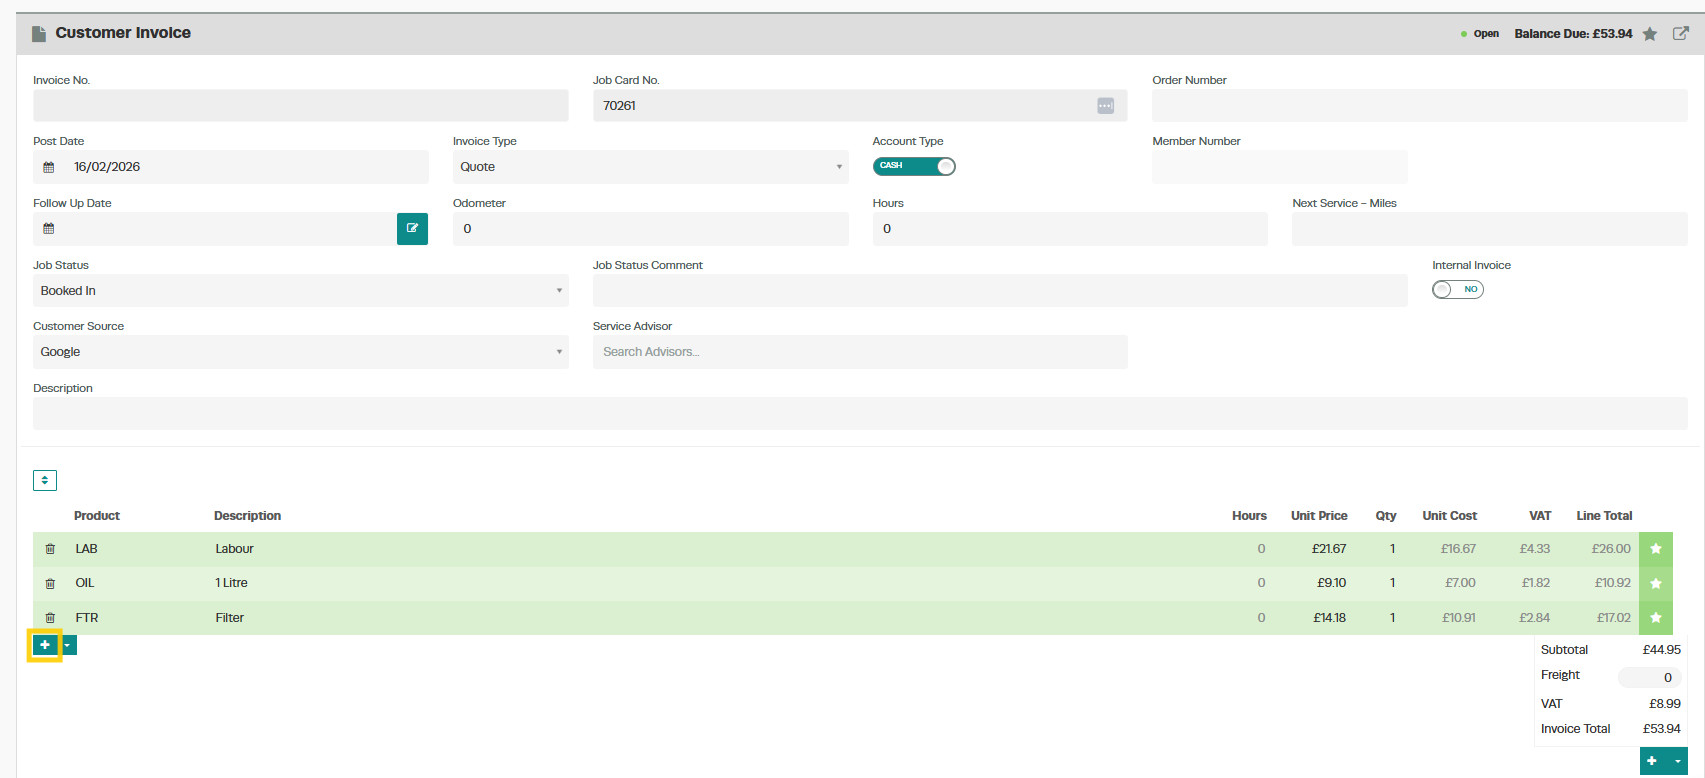Click the Follow Up Date field
1705x778 pixels.
(x=215, y=229)
